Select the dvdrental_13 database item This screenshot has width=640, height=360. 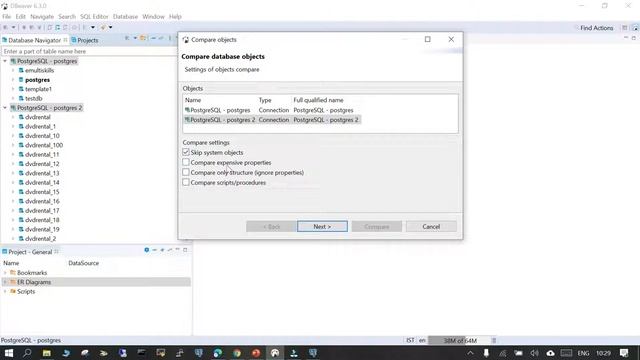(x=42, y=173)
